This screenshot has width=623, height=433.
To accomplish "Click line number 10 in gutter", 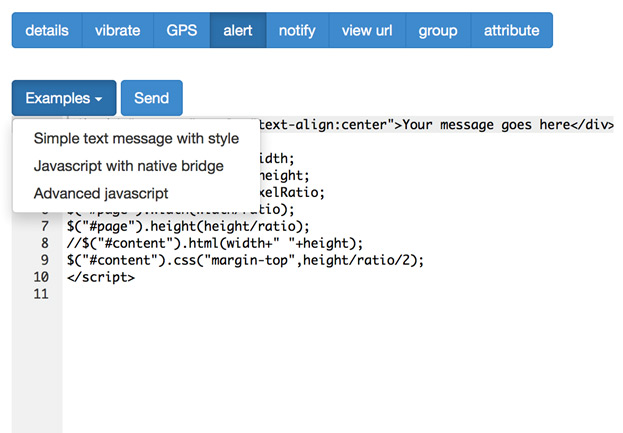I will click(41, 277).
